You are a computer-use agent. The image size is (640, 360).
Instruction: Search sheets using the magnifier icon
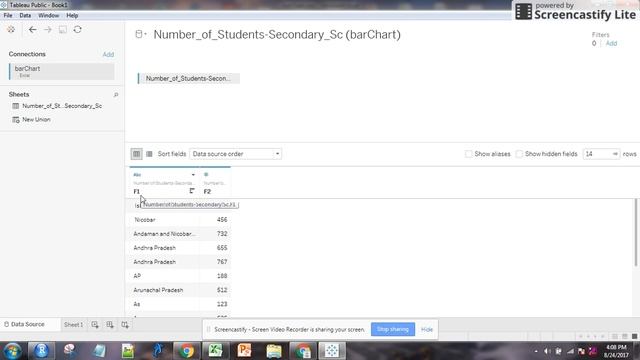pos(116,95)
